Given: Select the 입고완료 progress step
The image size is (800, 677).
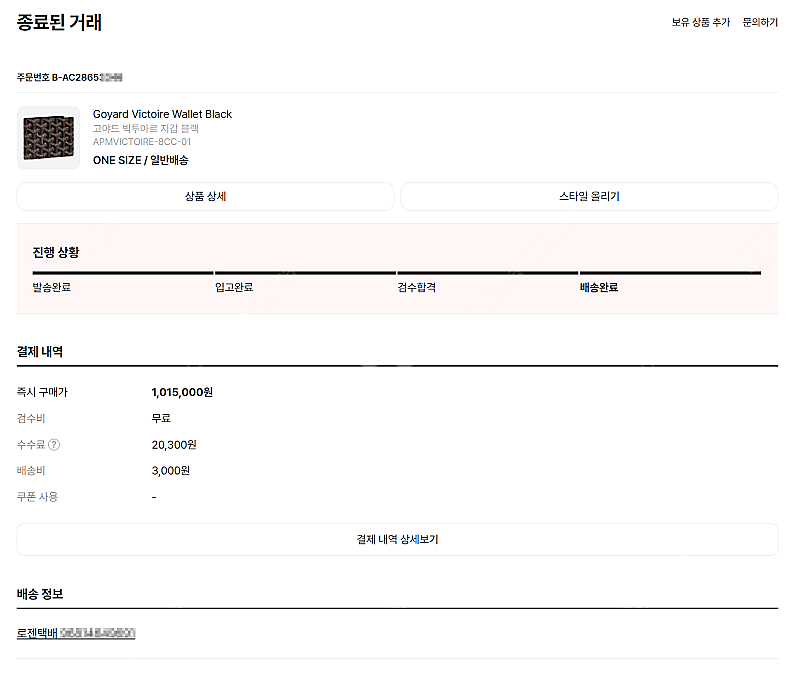Looking at the screenshot, I should [x=234, y=287].
